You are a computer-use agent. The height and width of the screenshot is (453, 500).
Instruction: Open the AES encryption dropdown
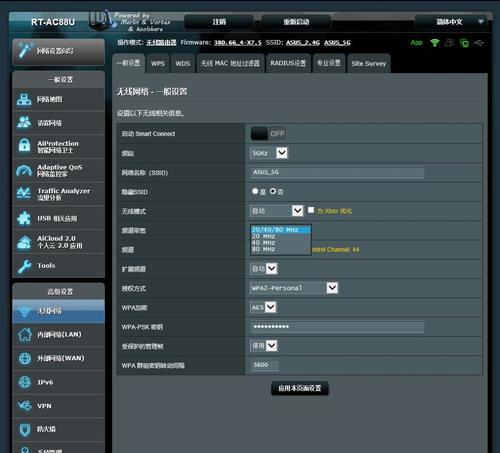pos(263,307)
